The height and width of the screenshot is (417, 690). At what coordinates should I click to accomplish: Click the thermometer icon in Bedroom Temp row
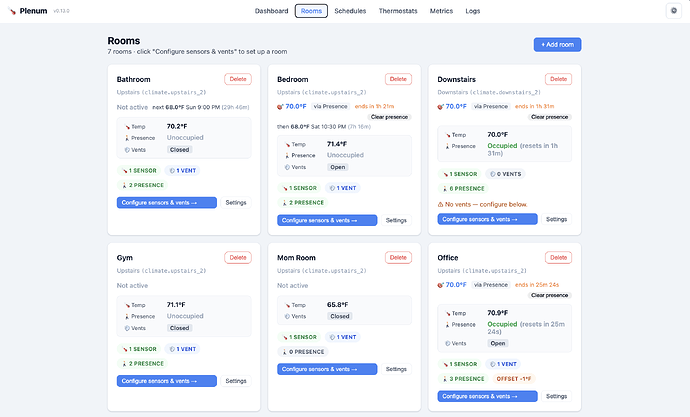[x=287, y=145]
